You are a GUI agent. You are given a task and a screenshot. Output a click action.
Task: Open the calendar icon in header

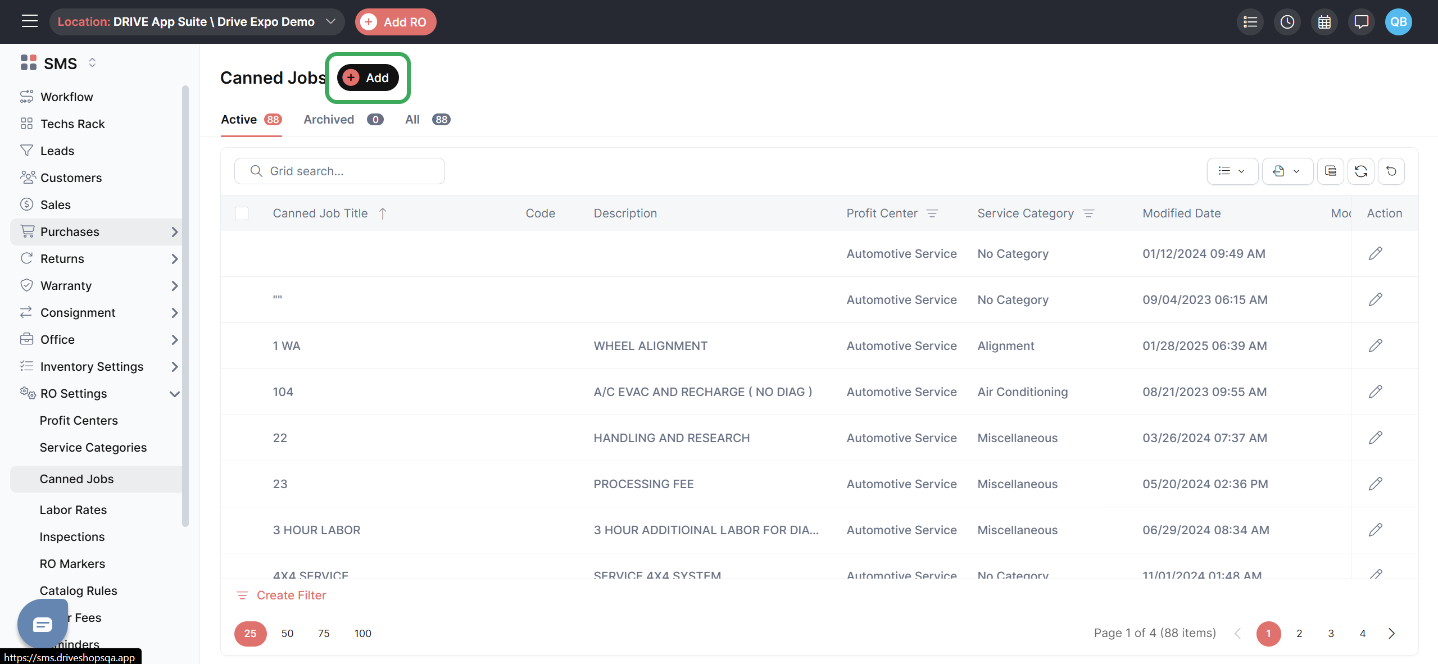[x=1324, y=22]
